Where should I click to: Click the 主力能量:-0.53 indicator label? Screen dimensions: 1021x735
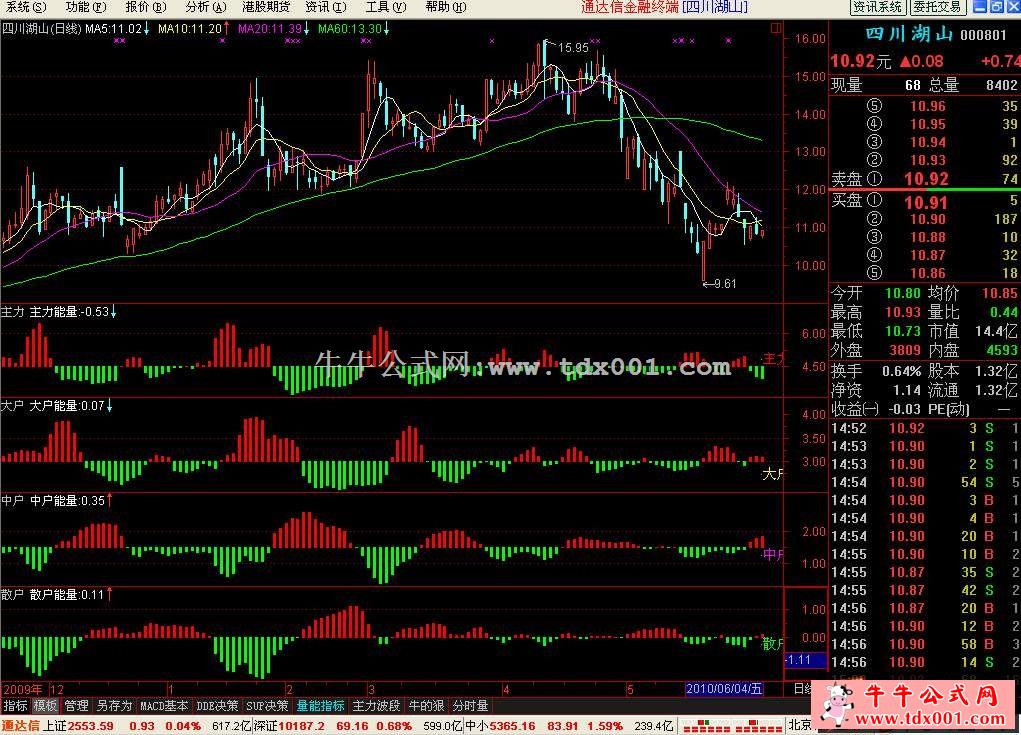click(x=69, y=312)
